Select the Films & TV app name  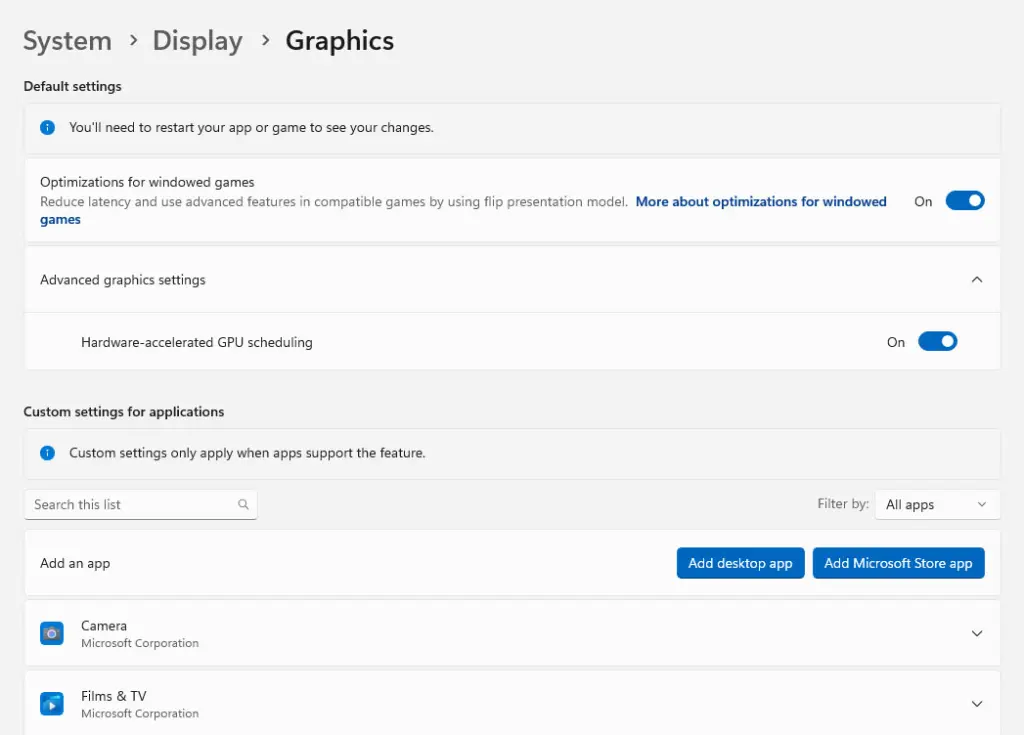[x=114, y=696]
